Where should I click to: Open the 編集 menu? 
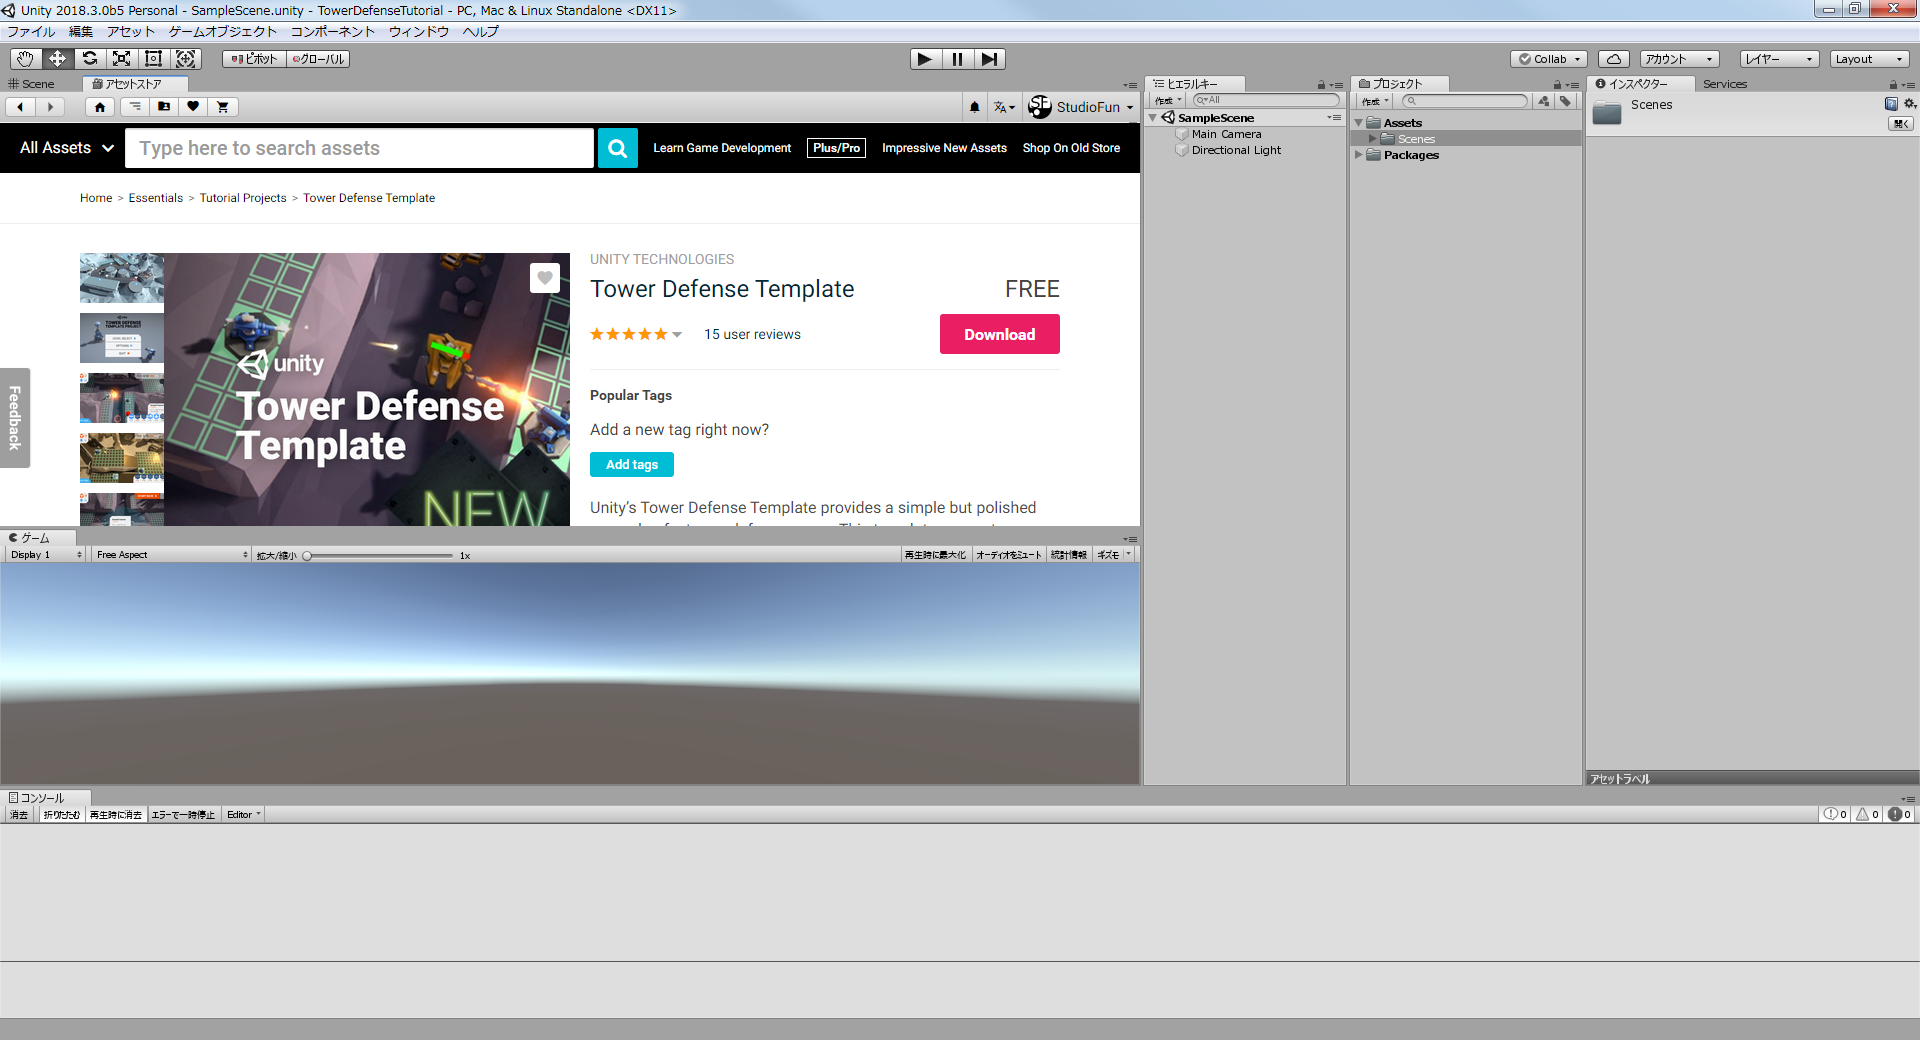click(81, 32)
